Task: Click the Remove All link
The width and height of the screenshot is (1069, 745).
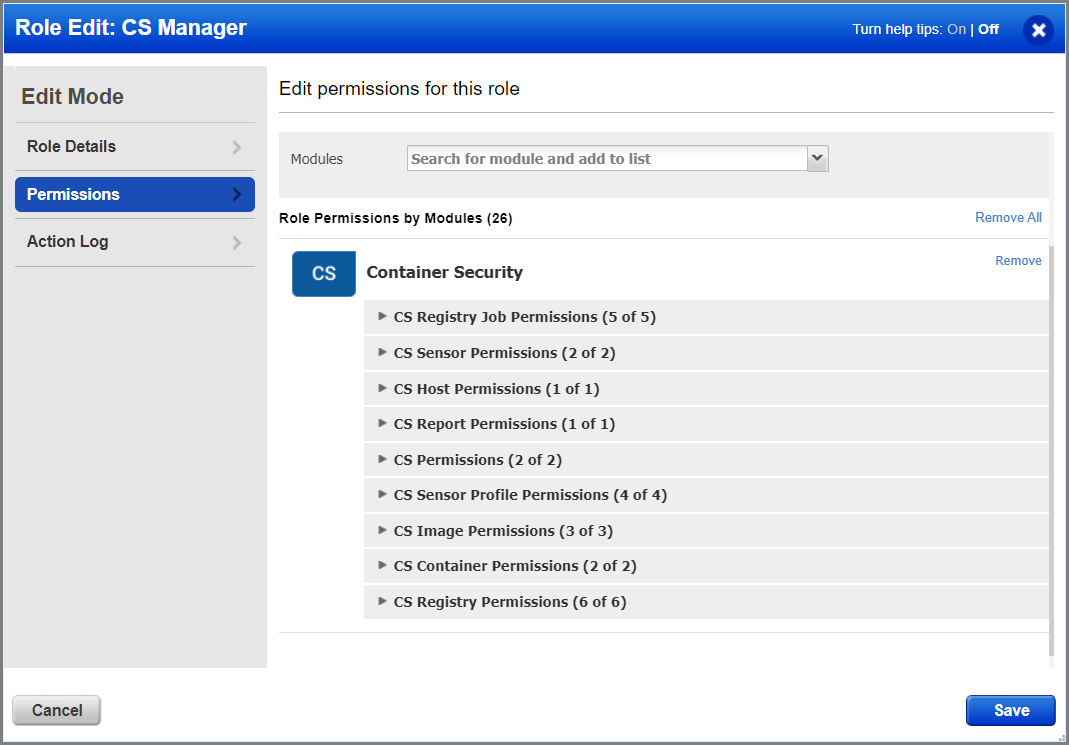Action: [1008, 217]
